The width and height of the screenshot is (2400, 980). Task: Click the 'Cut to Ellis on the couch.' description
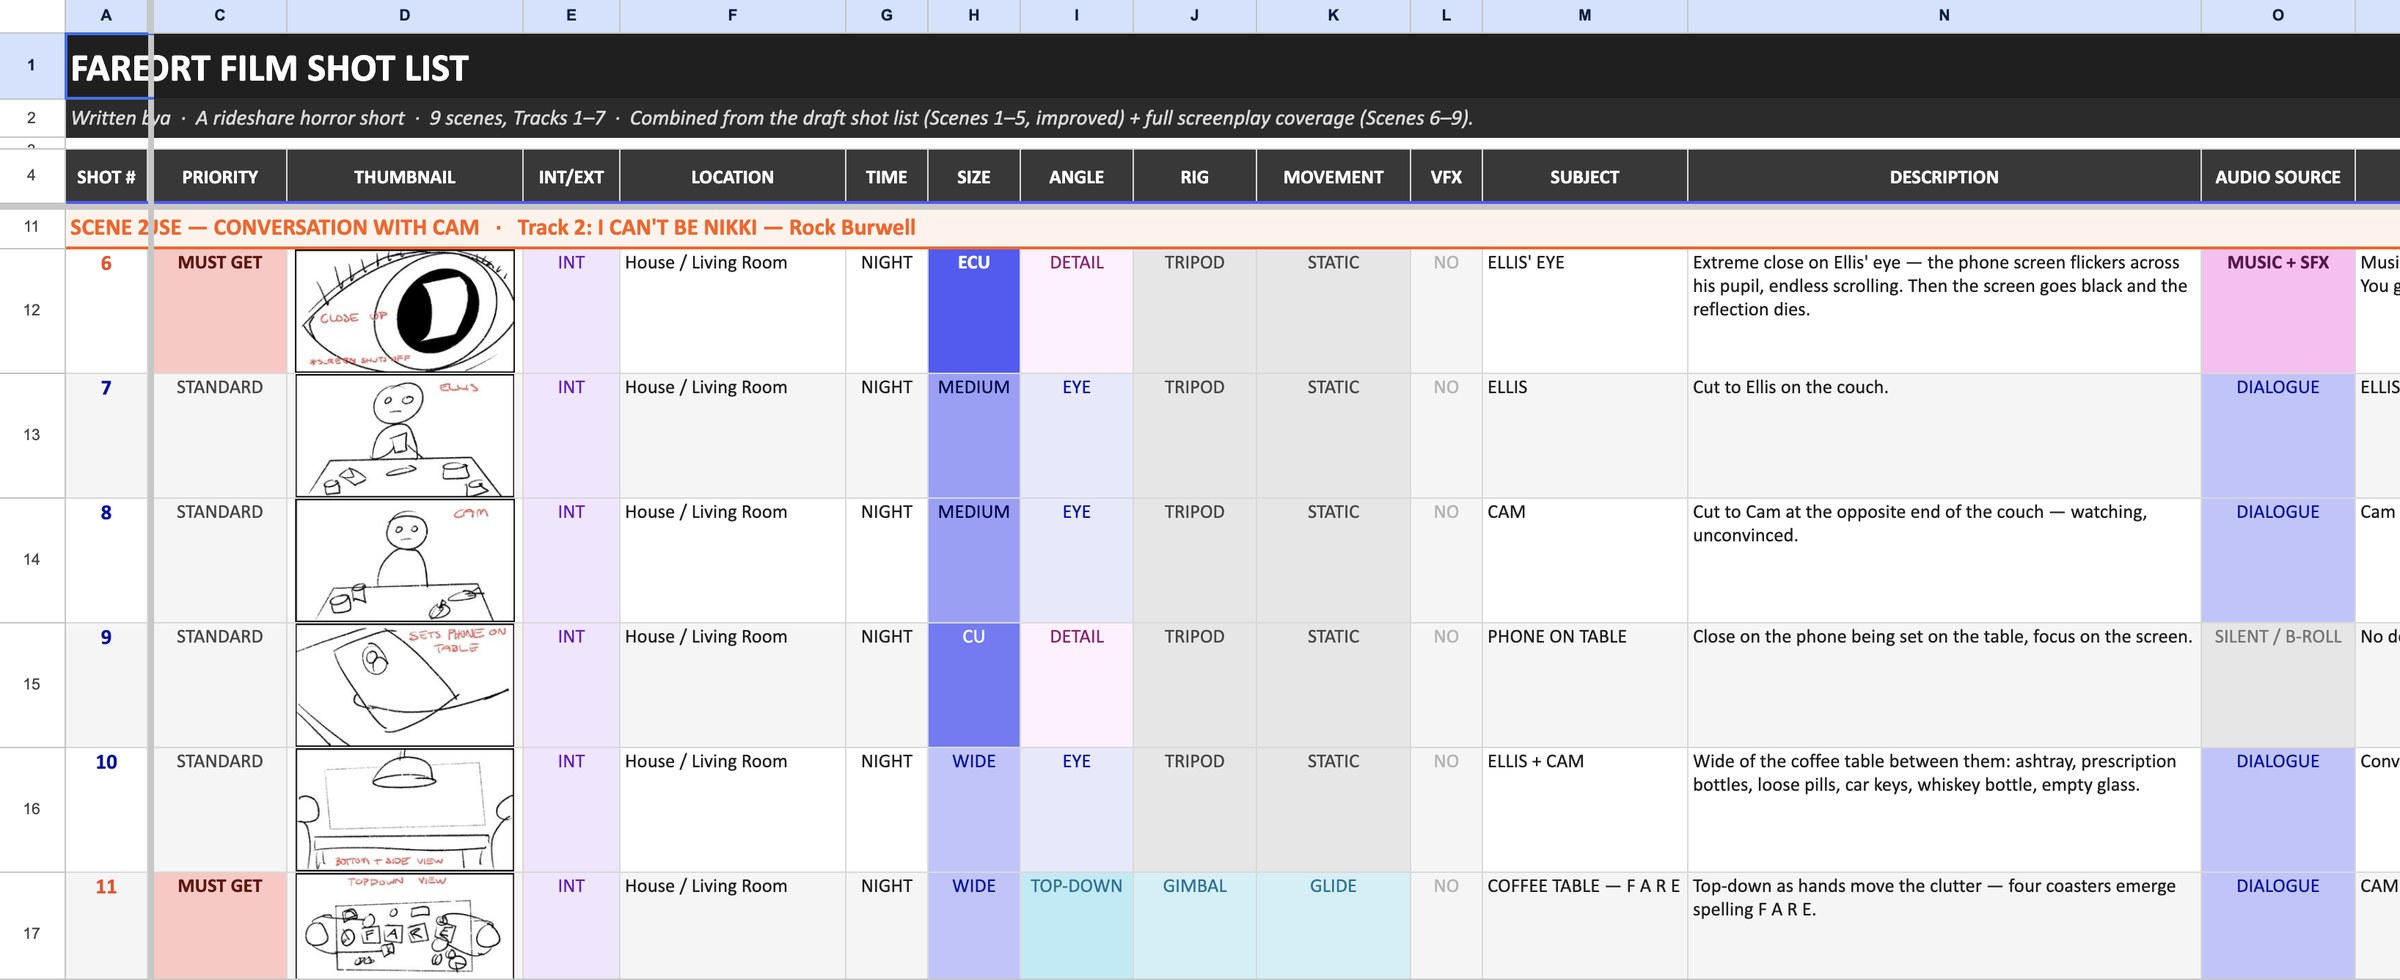click(1944, 436)
